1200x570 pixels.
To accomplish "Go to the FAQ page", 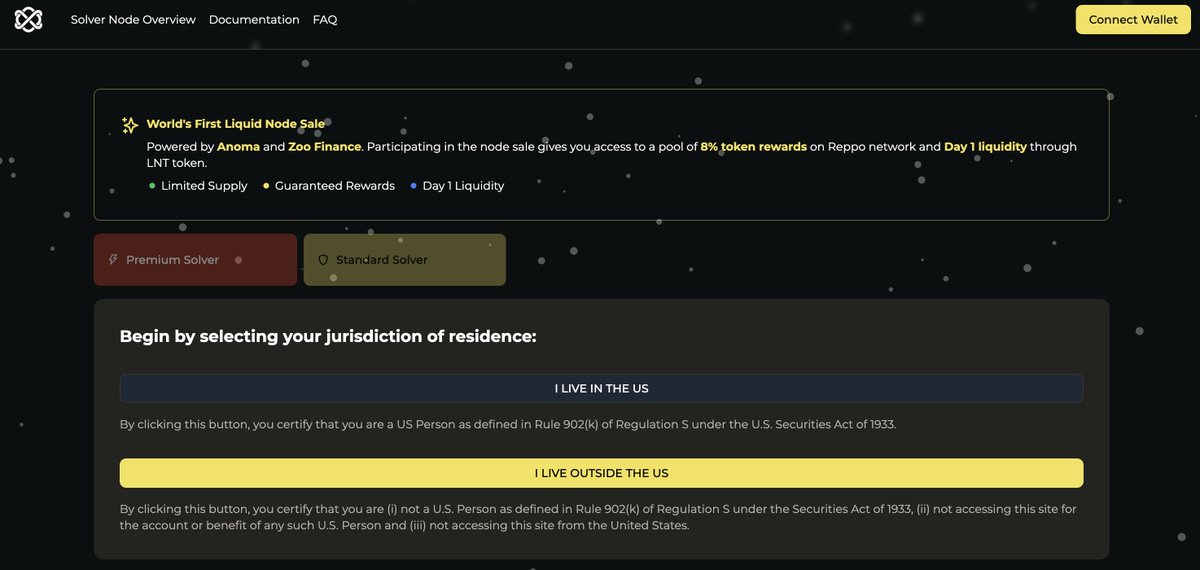I will point(325,20).
